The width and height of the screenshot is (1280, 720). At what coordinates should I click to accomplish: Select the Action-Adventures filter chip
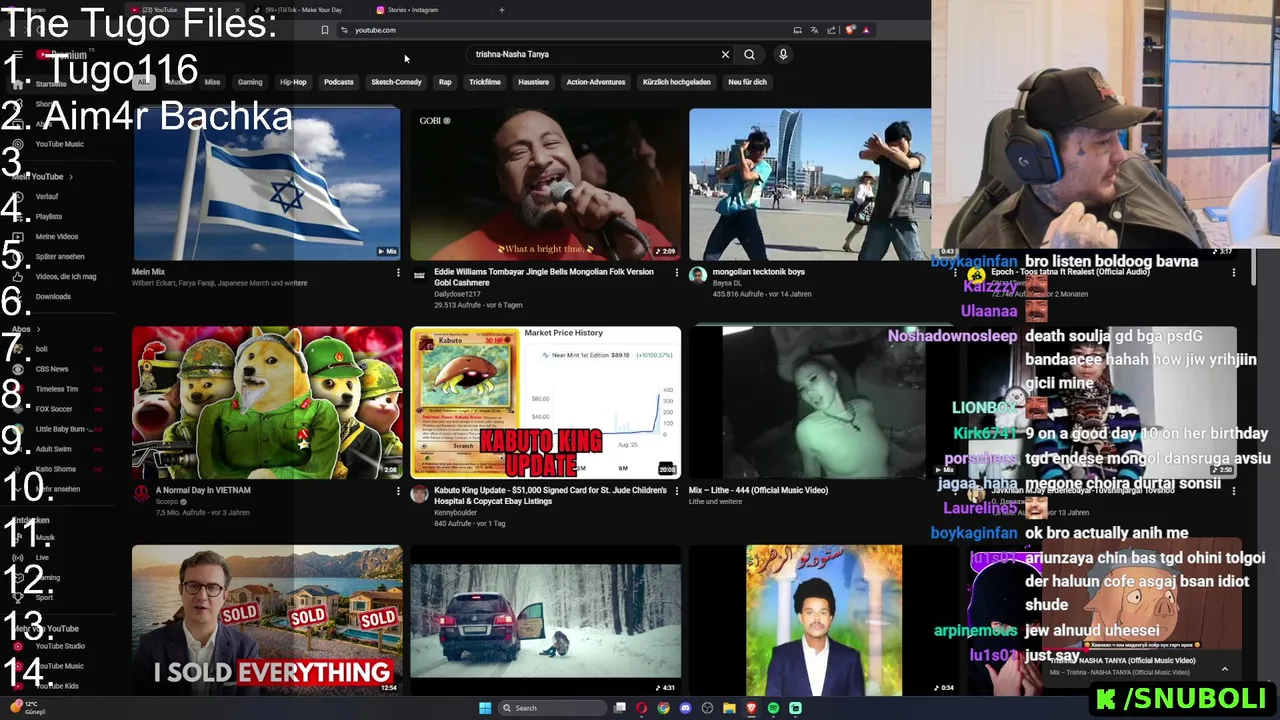click(x=595, y=82)
